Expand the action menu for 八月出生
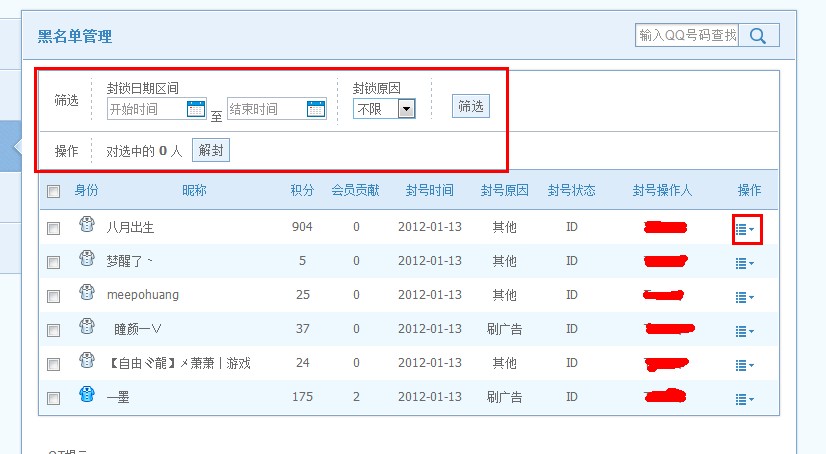 click(x=745, y=229)
